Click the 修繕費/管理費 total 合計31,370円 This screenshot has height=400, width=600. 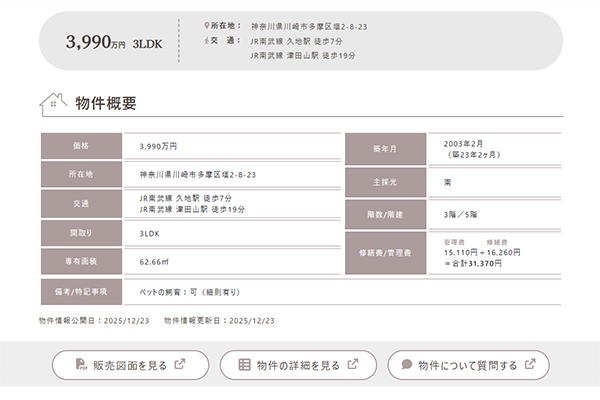click(474, 263)
